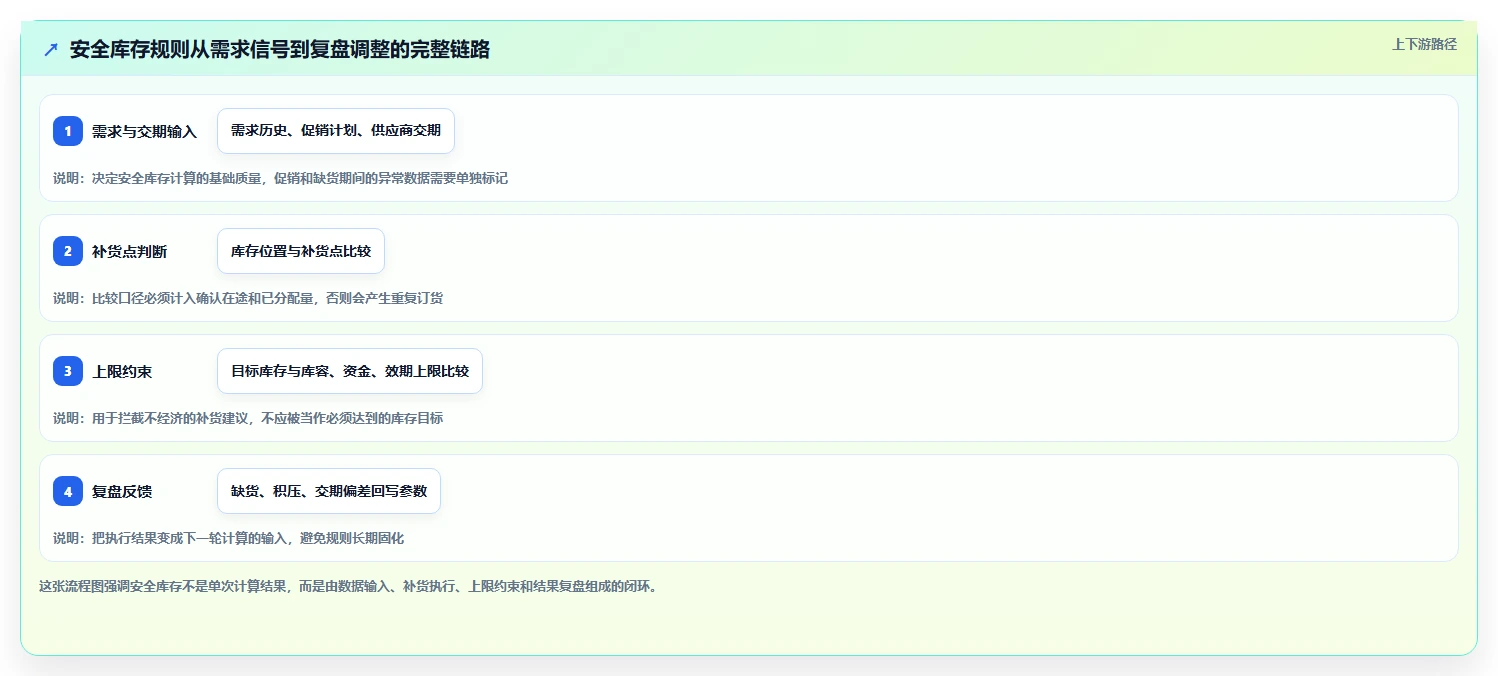Image resolution: width=1498 pixels, height=676 pixels.
Task: Click the note starting 说明：决定安全库存计算的基础质量
Action: tap(281, 178)
